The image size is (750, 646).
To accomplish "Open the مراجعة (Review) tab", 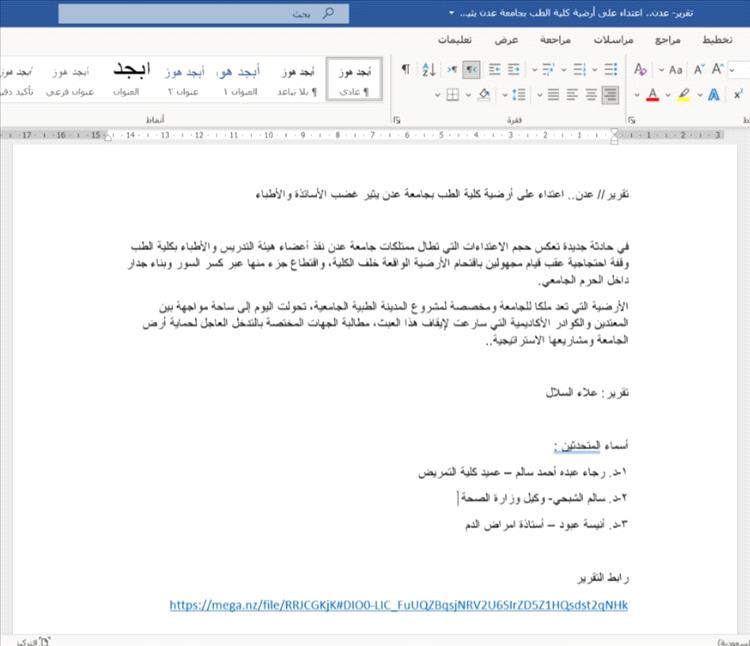I will 555,40.
